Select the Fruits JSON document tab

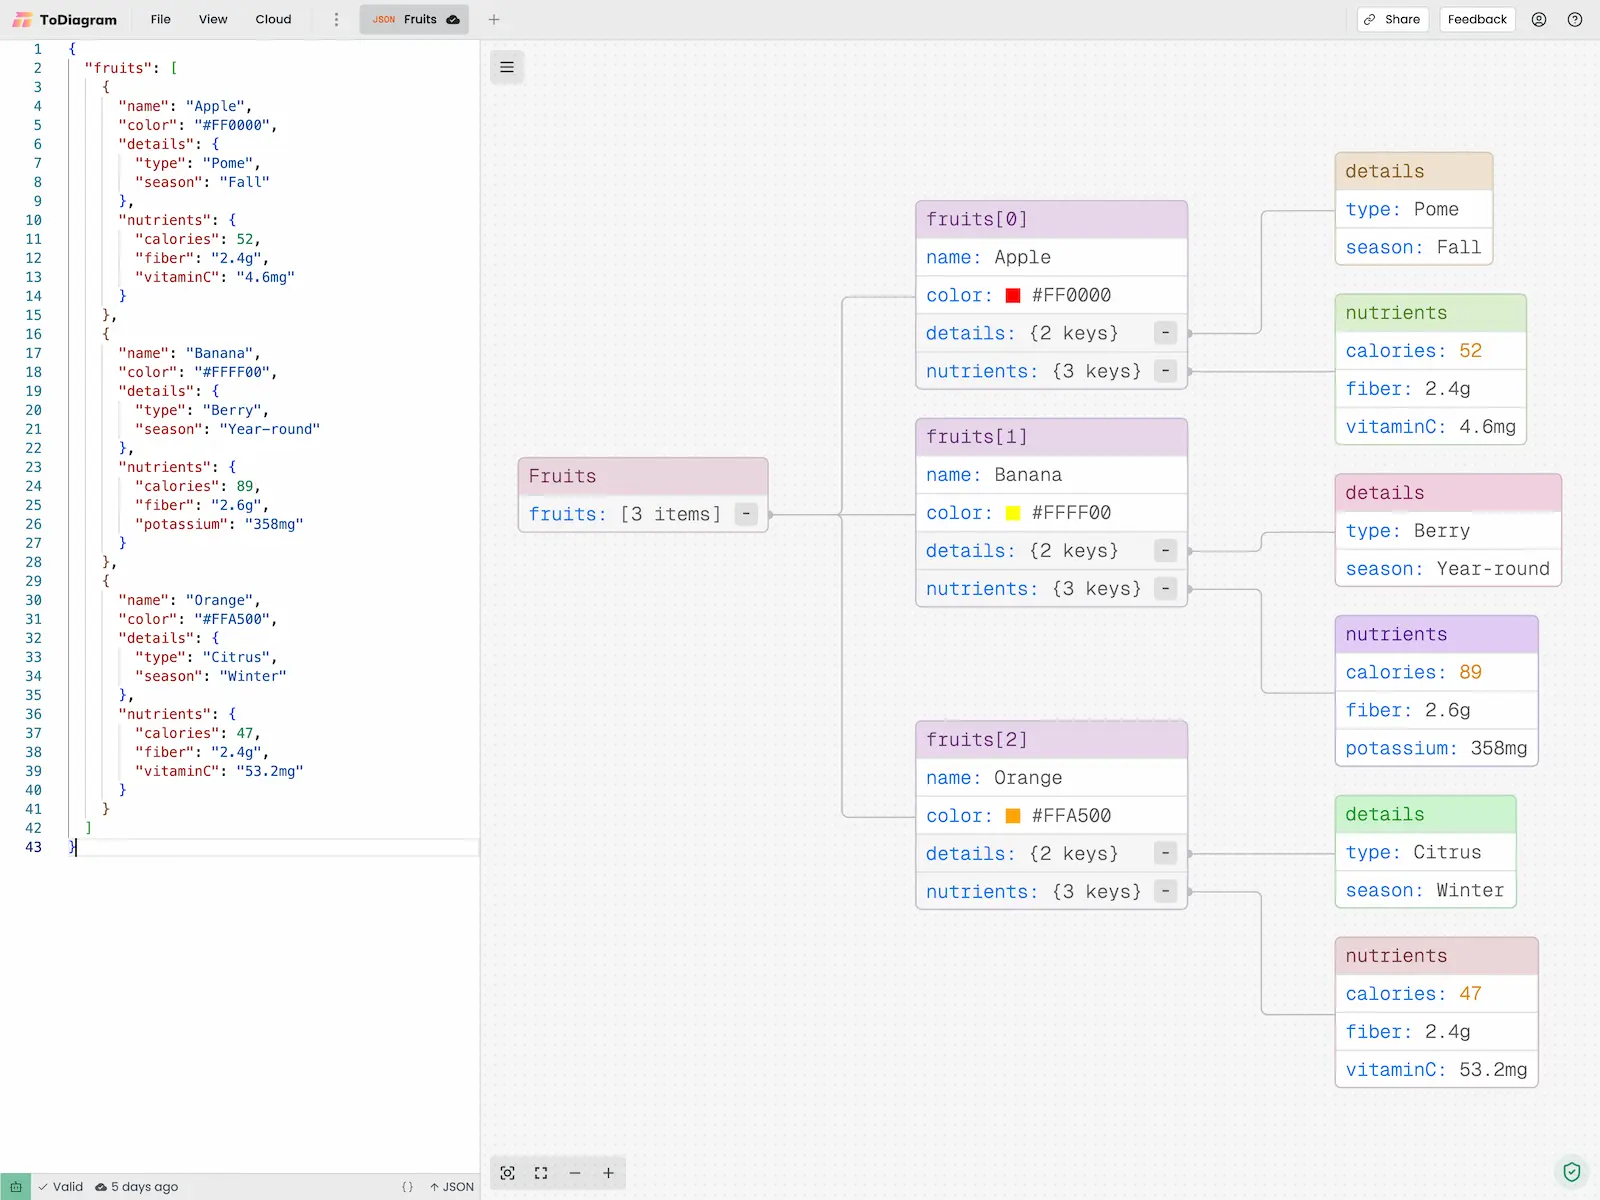click(x=414, y=19)
